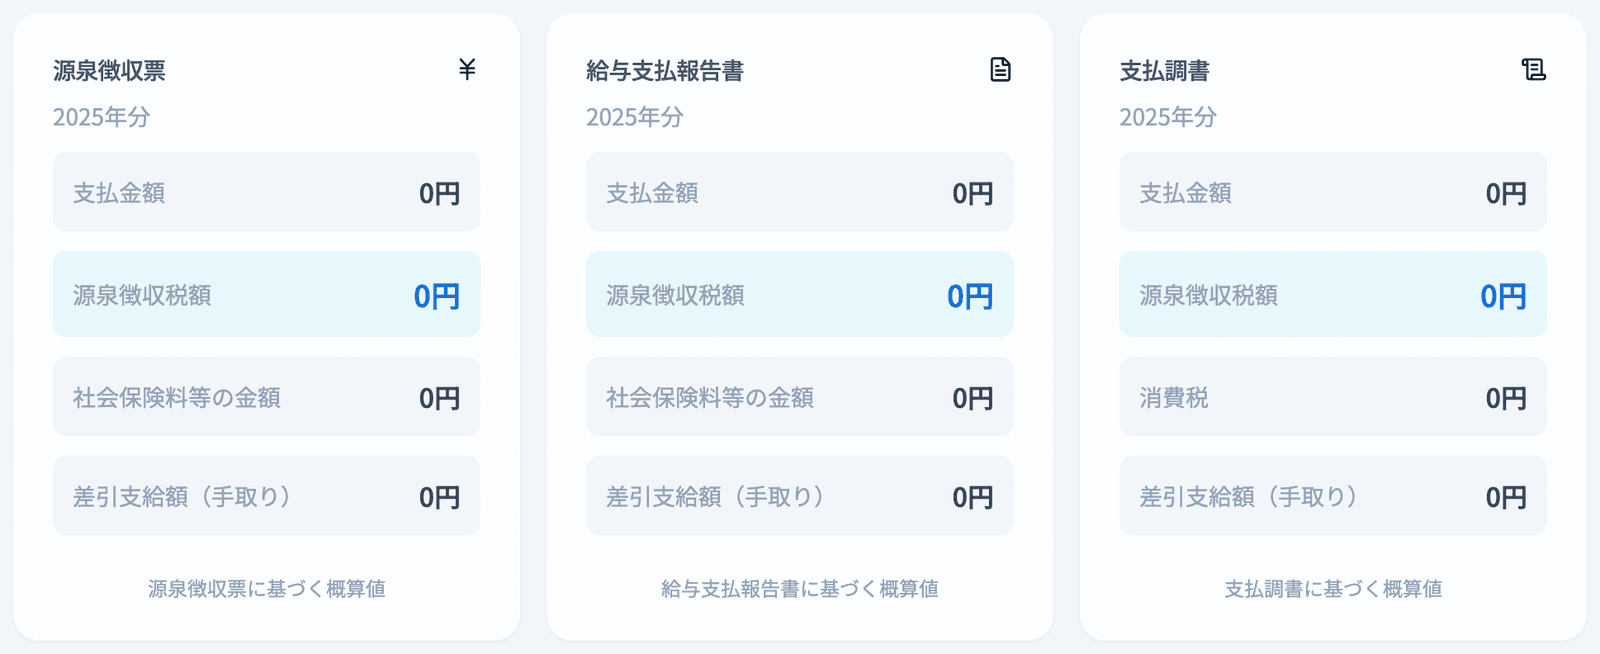Click the 支払調書に基づく概算値 footnote
Image resolution: width=1600 pixels, height=654 pixels.
pyautogui.click(x=1333, y=589)
